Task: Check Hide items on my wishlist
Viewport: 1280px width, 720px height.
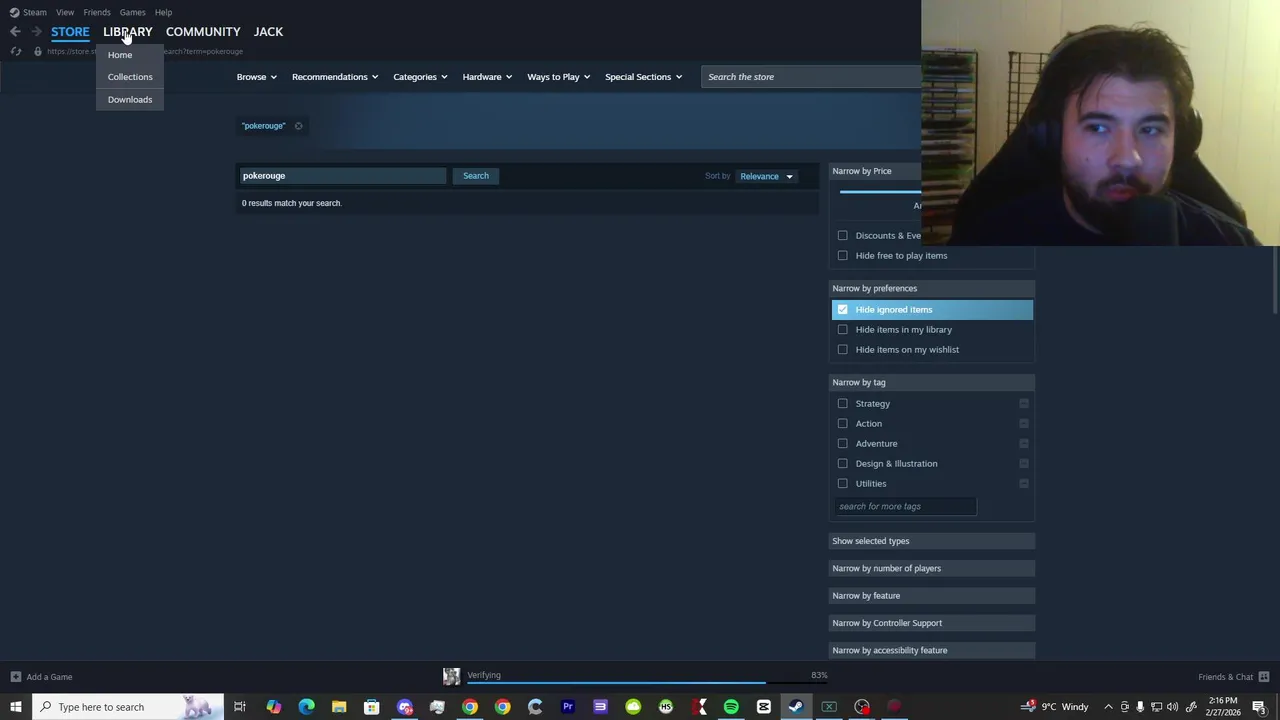Action: [x=843, y=350]
